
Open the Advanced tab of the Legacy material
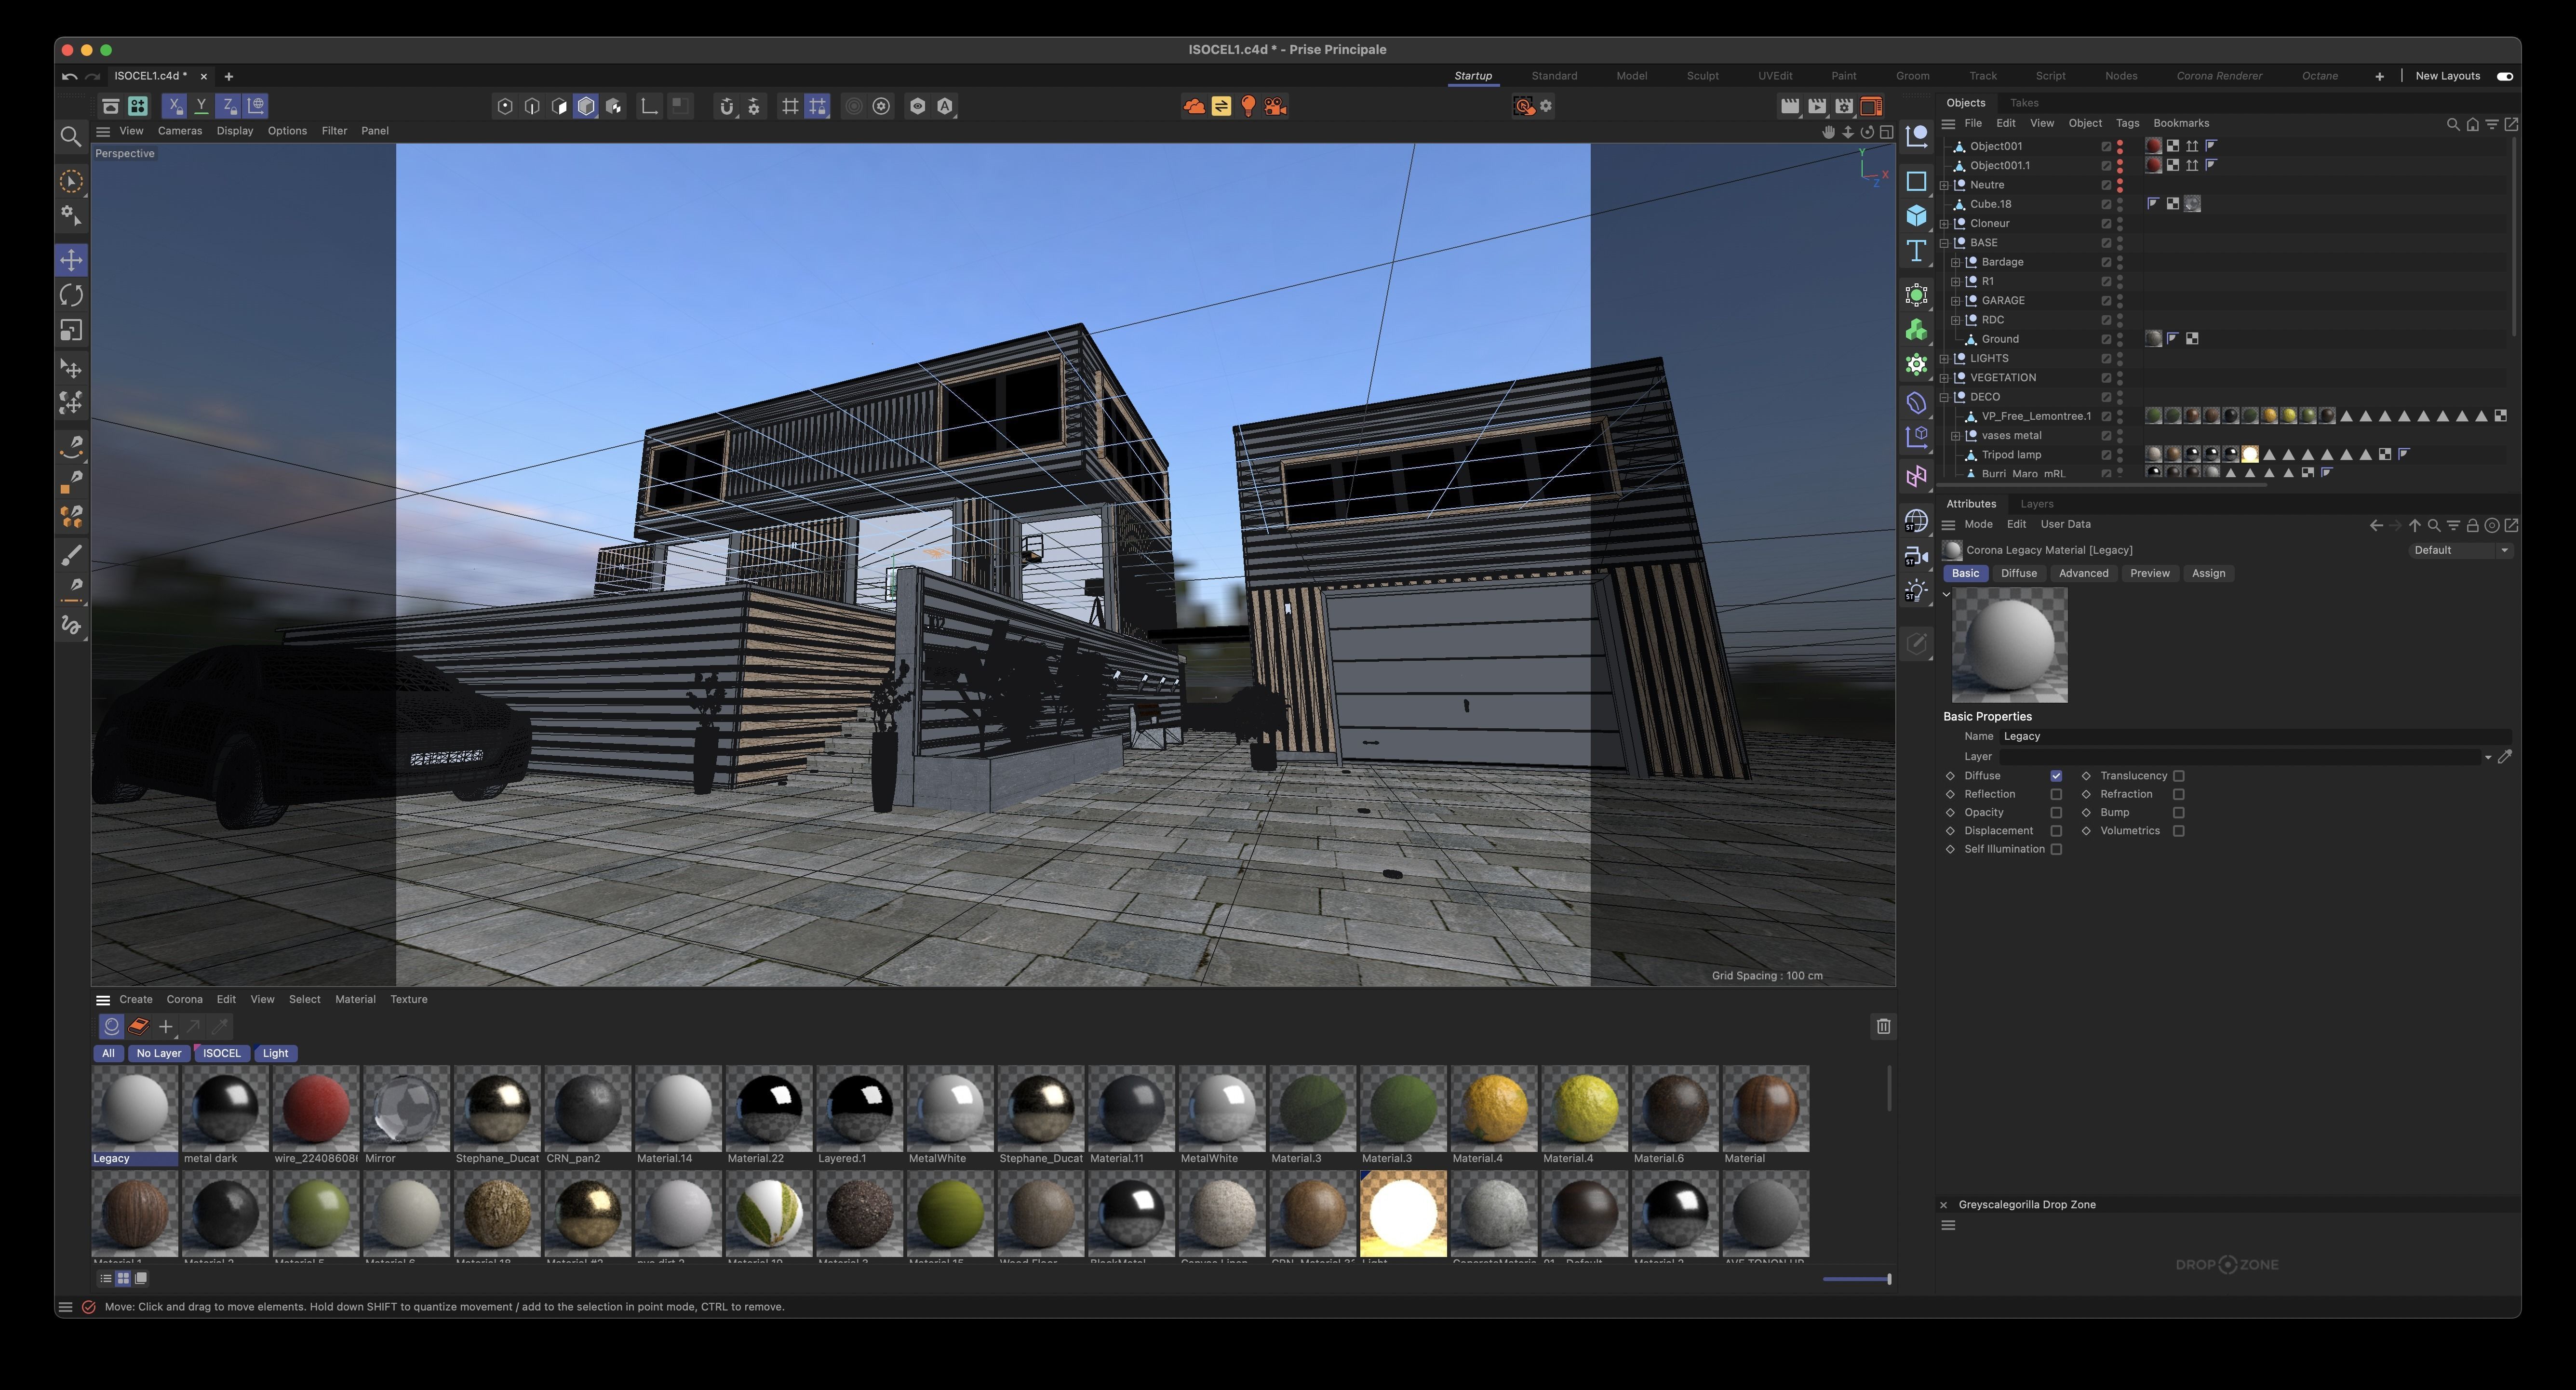pos(2083,573)
